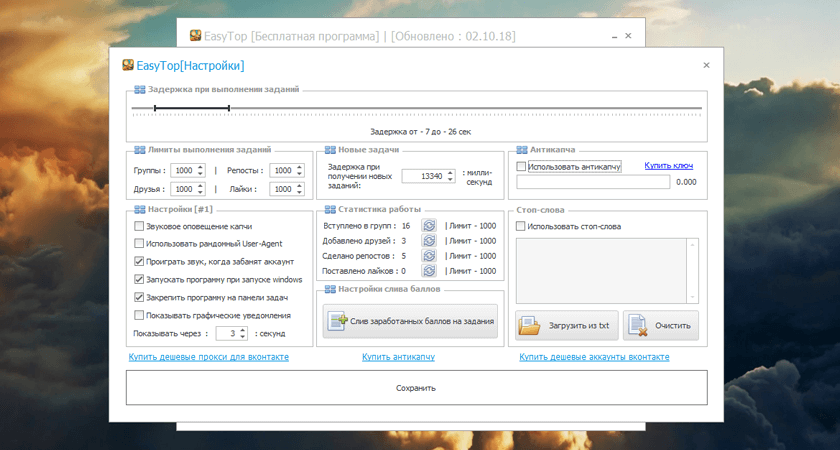The image size is (840, 450).
Task: Open Купить антикапчу link
Action: (x=398, y=357)
